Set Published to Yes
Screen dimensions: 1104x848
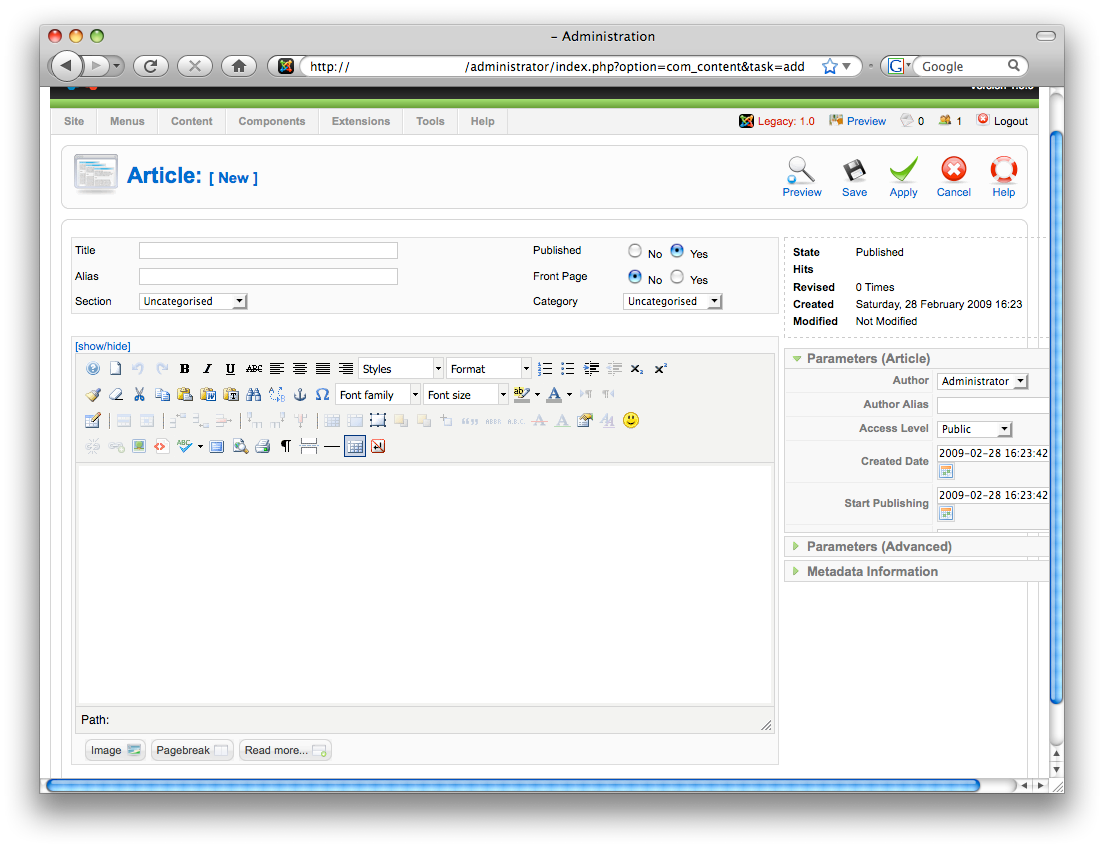(677, 251)
